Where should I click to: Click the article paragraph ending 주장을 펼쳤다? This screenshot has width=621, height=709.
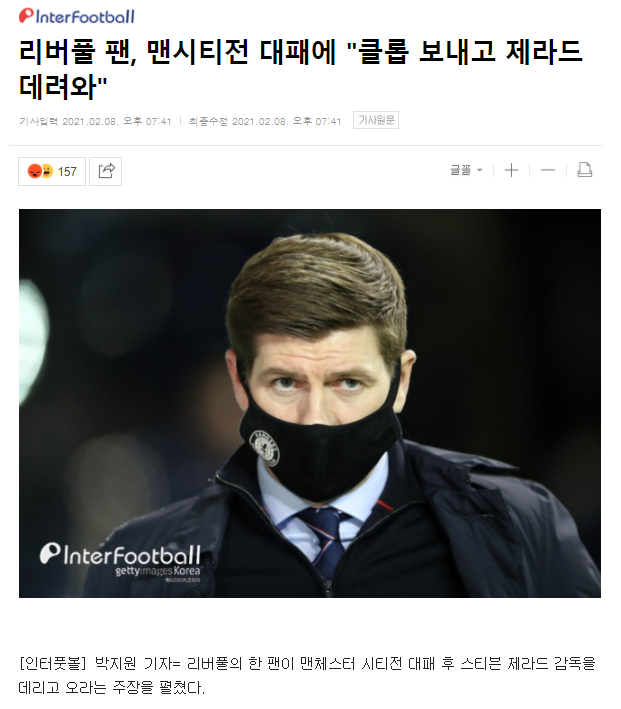307,676
